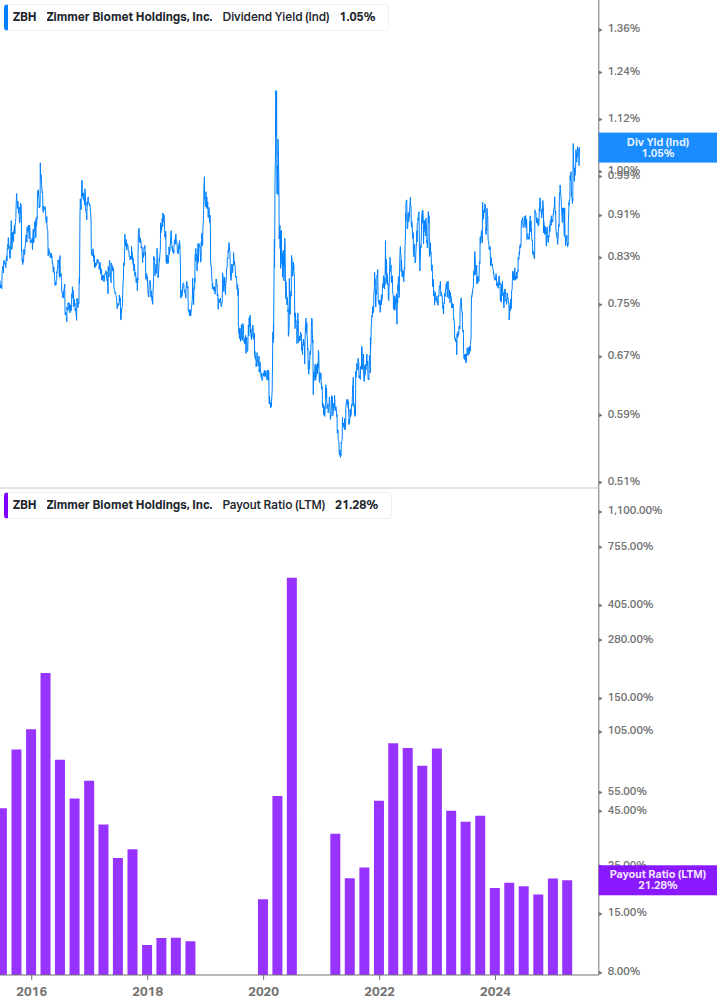Click the tallest purple payout ratio bar in 2020
The height and width of the screenshot is (1005, 717).
click(x=292, y=776)
